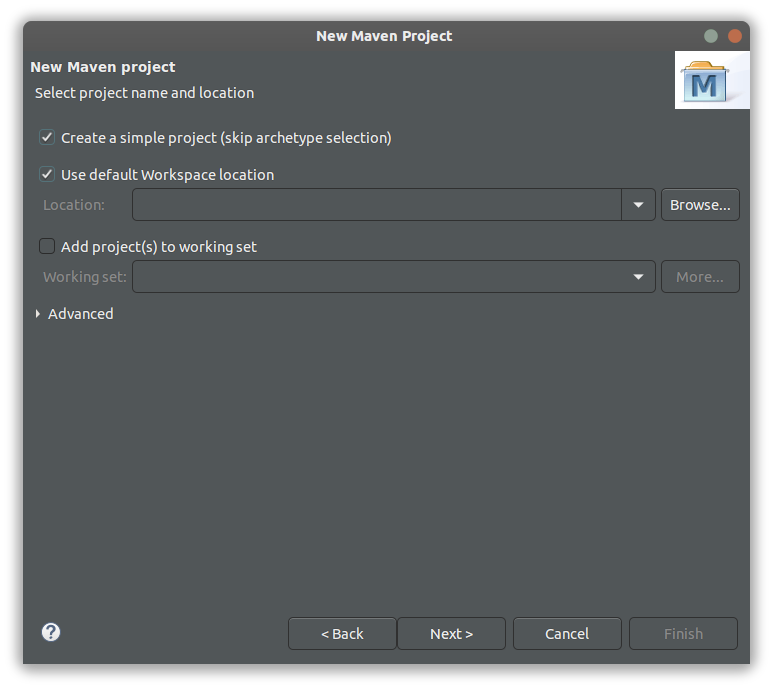Click the 'Select project name and location' text

[144, 93]
